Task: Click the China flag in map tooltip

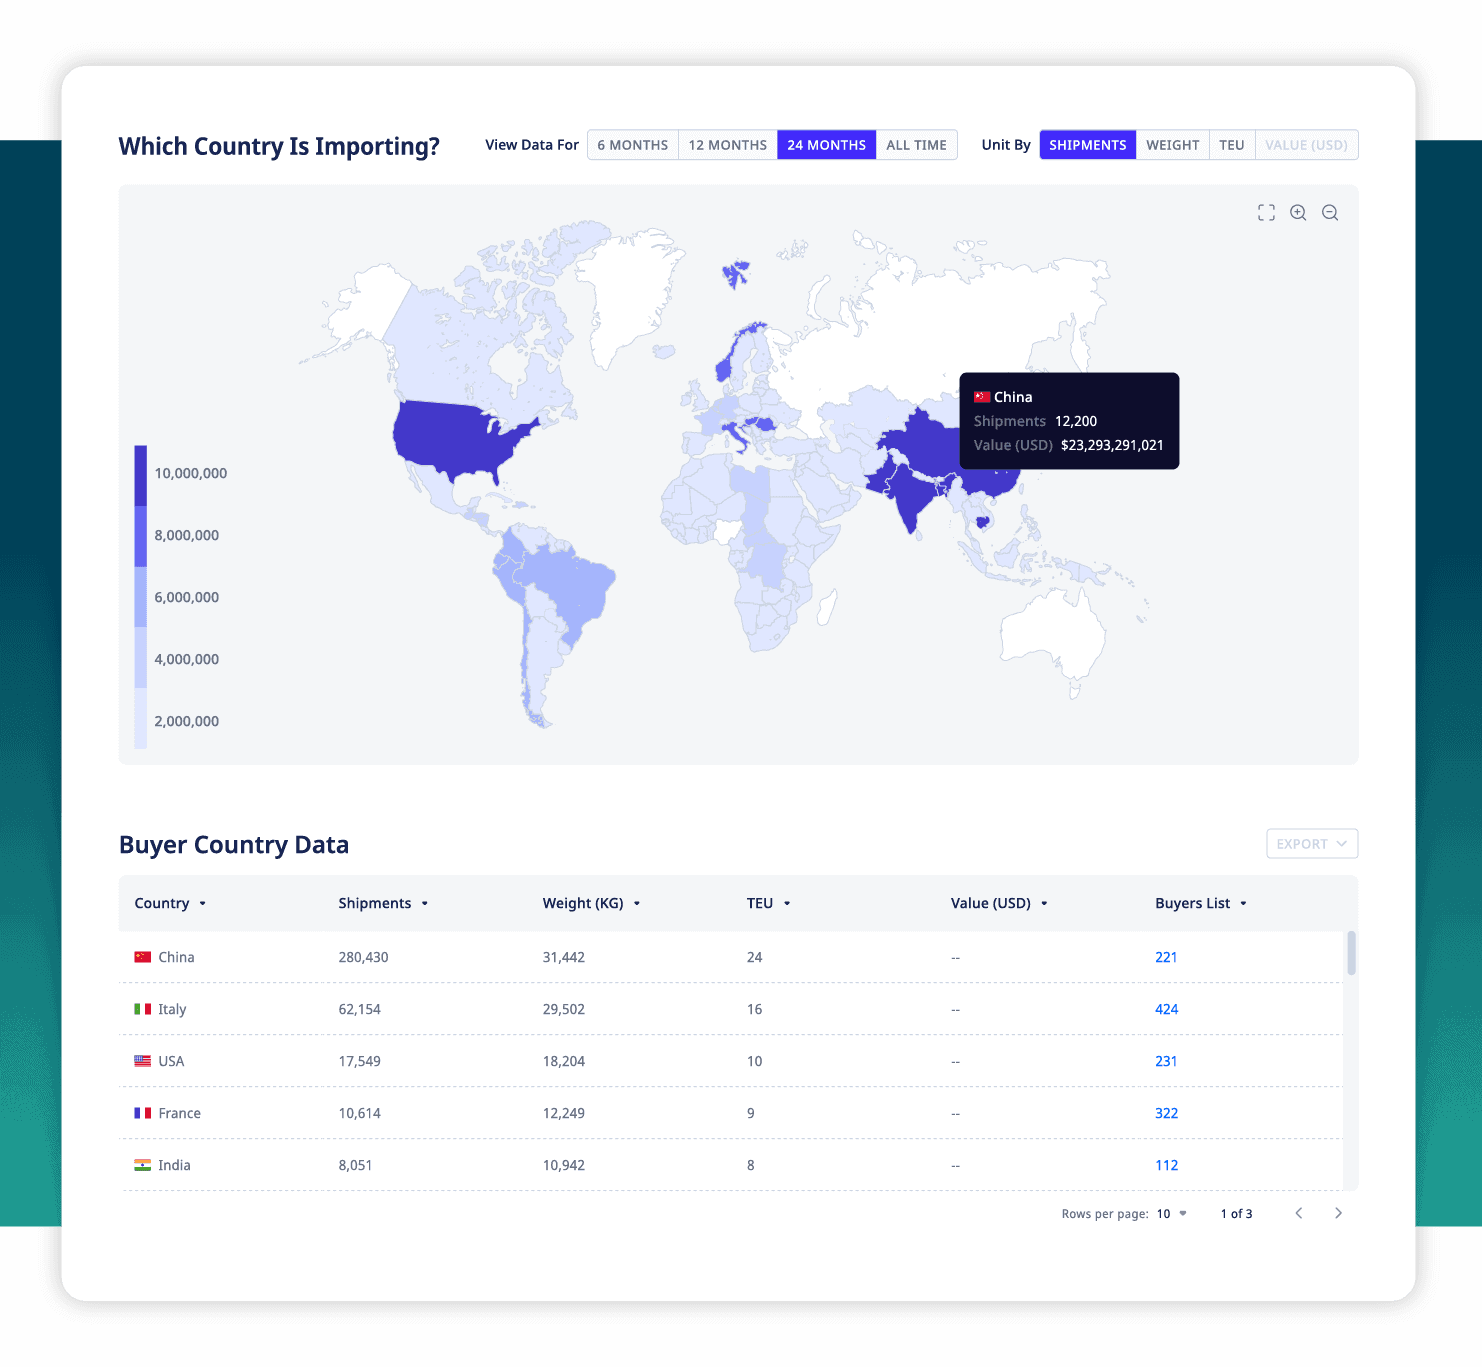Action: tap(982, 397)
